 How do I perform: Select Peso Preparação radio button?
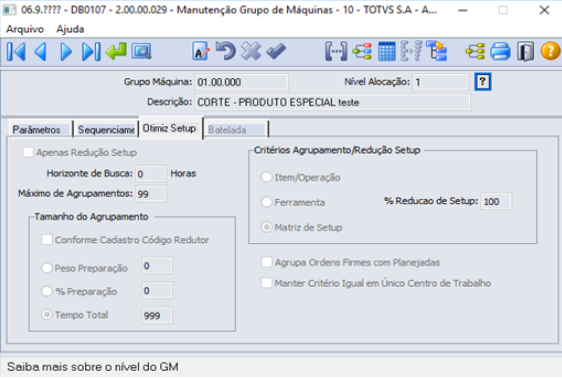47,268
